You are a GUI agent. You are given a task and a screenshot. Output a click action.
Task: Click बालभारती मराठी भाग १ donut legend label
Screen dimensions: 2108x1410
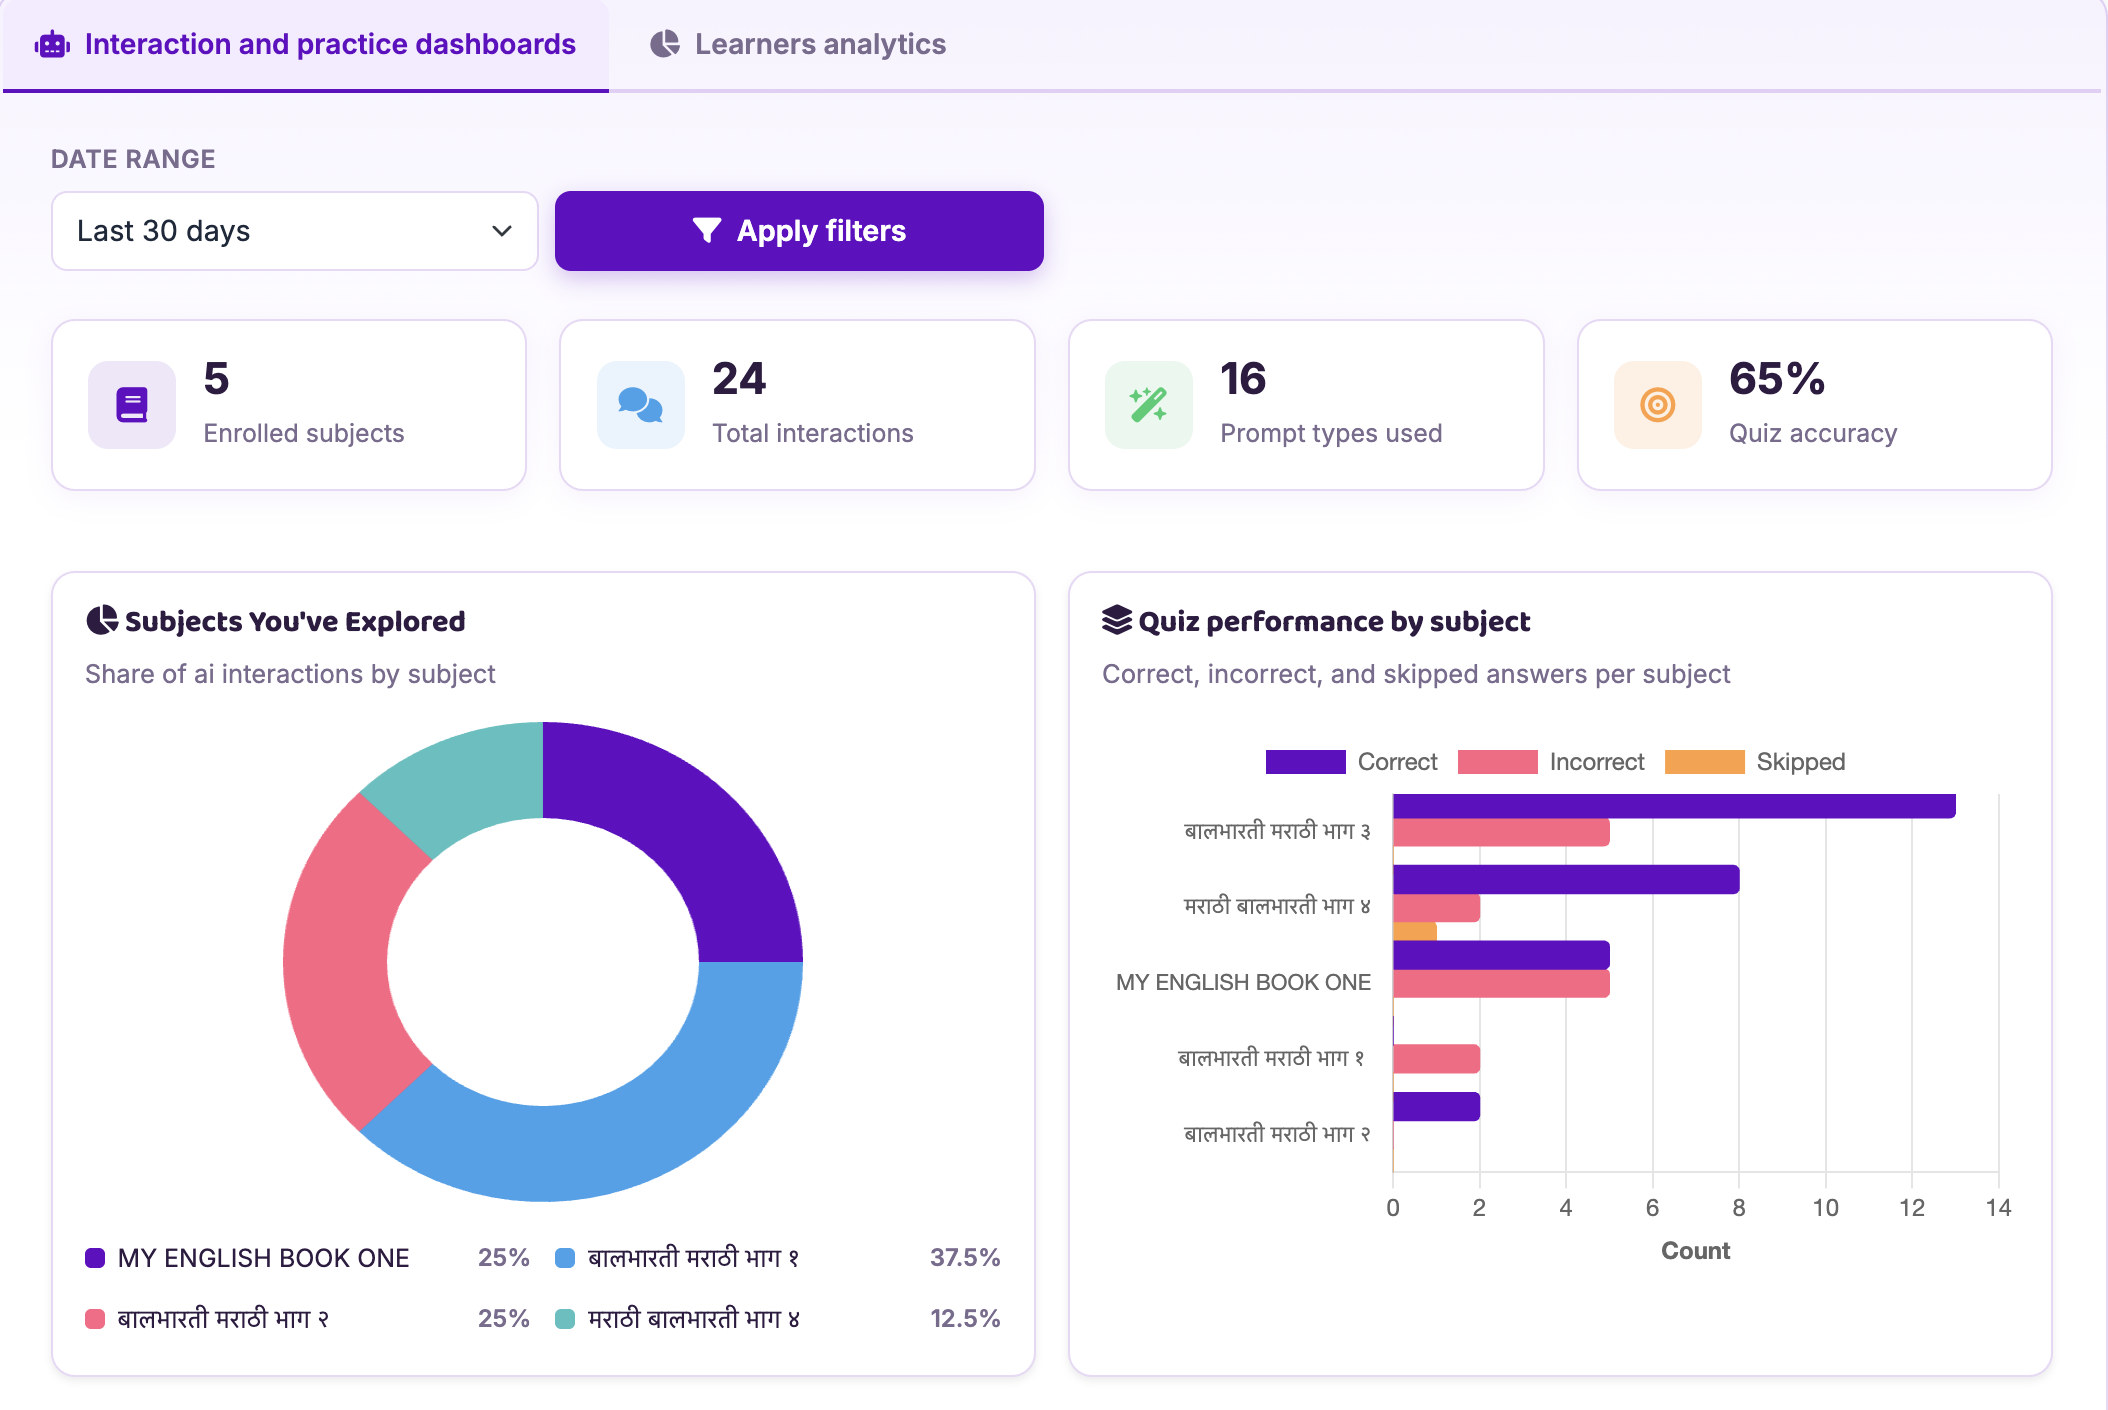(x=694, y=1258)
